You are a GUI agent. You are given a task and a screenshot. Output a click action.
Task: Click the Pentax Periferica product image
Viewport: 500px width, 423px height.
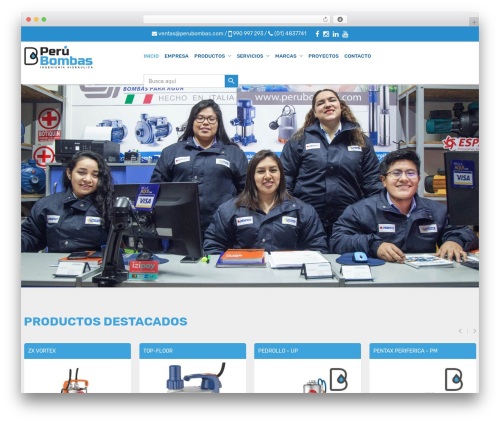tap(423, 376)
